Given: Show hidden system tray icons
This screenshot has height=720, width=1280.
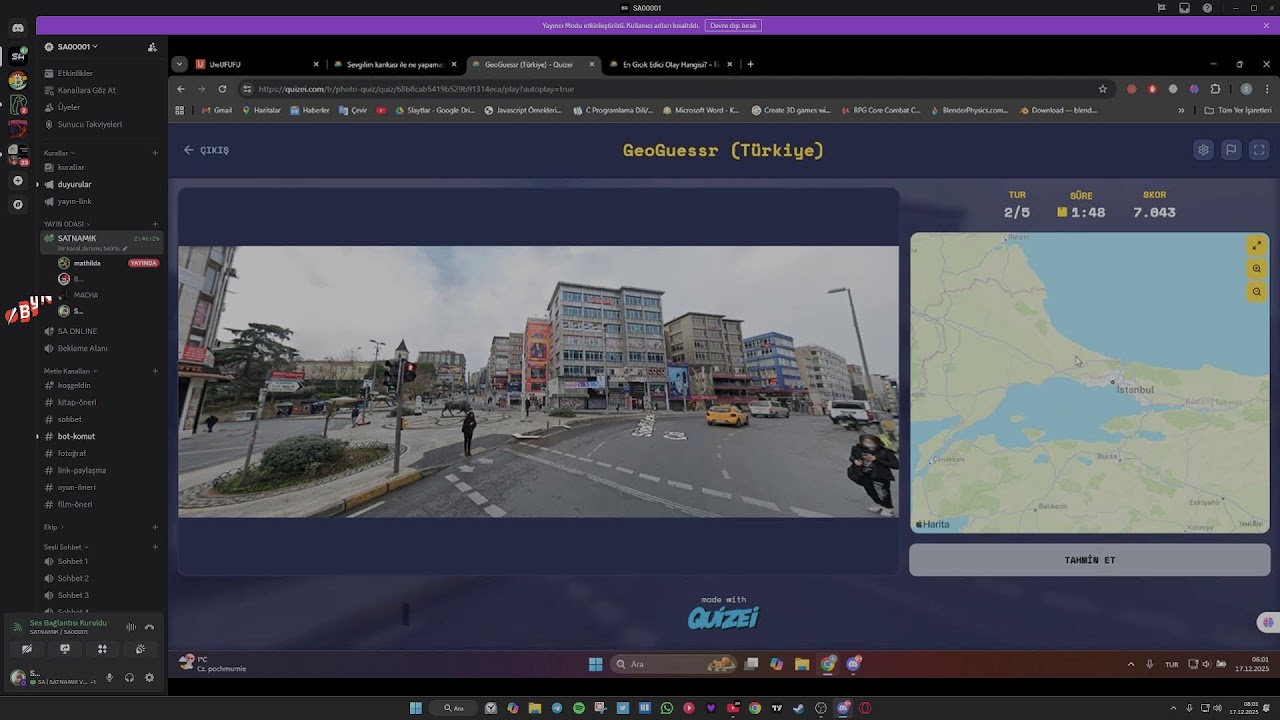Looking at the screenshot, I should [x=1131, y=664].
